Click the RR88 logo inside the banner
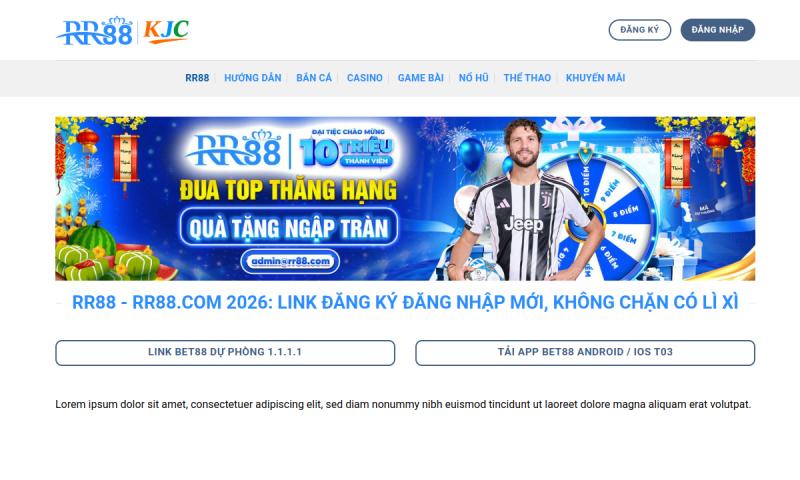800x480 pixels. tap(235, 149)
